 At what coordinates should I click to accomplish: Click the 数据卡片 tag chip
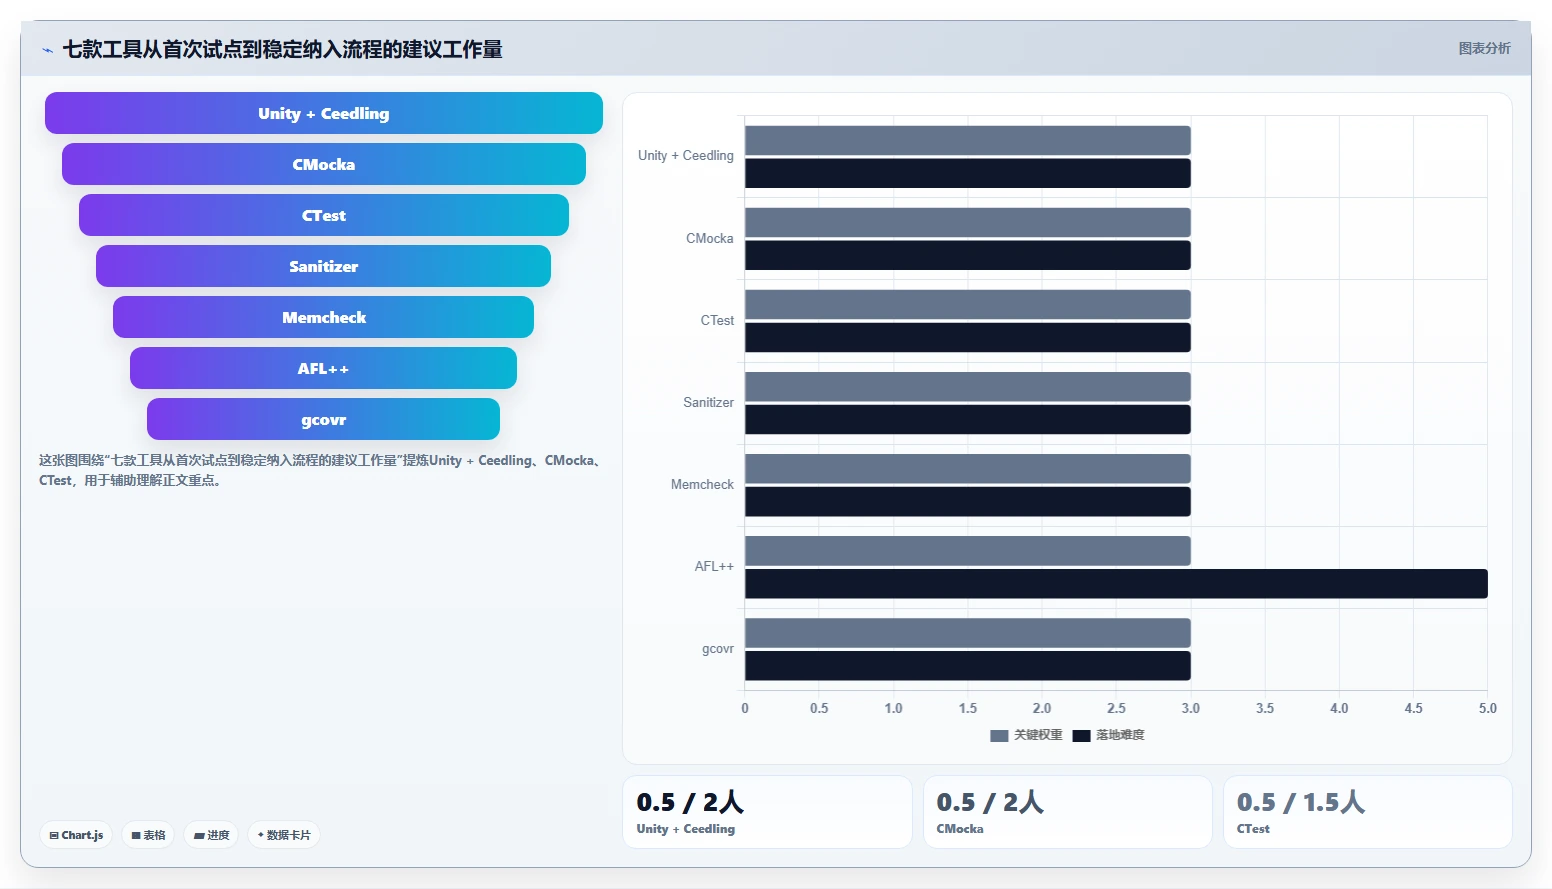[284, 835]
